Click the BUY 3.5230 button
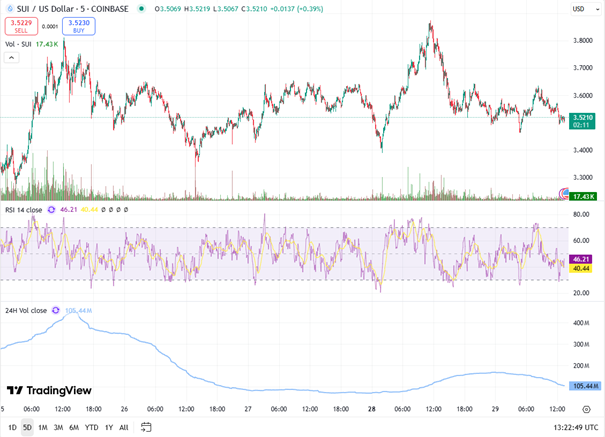The image size is (605, 437). point(78,27)
